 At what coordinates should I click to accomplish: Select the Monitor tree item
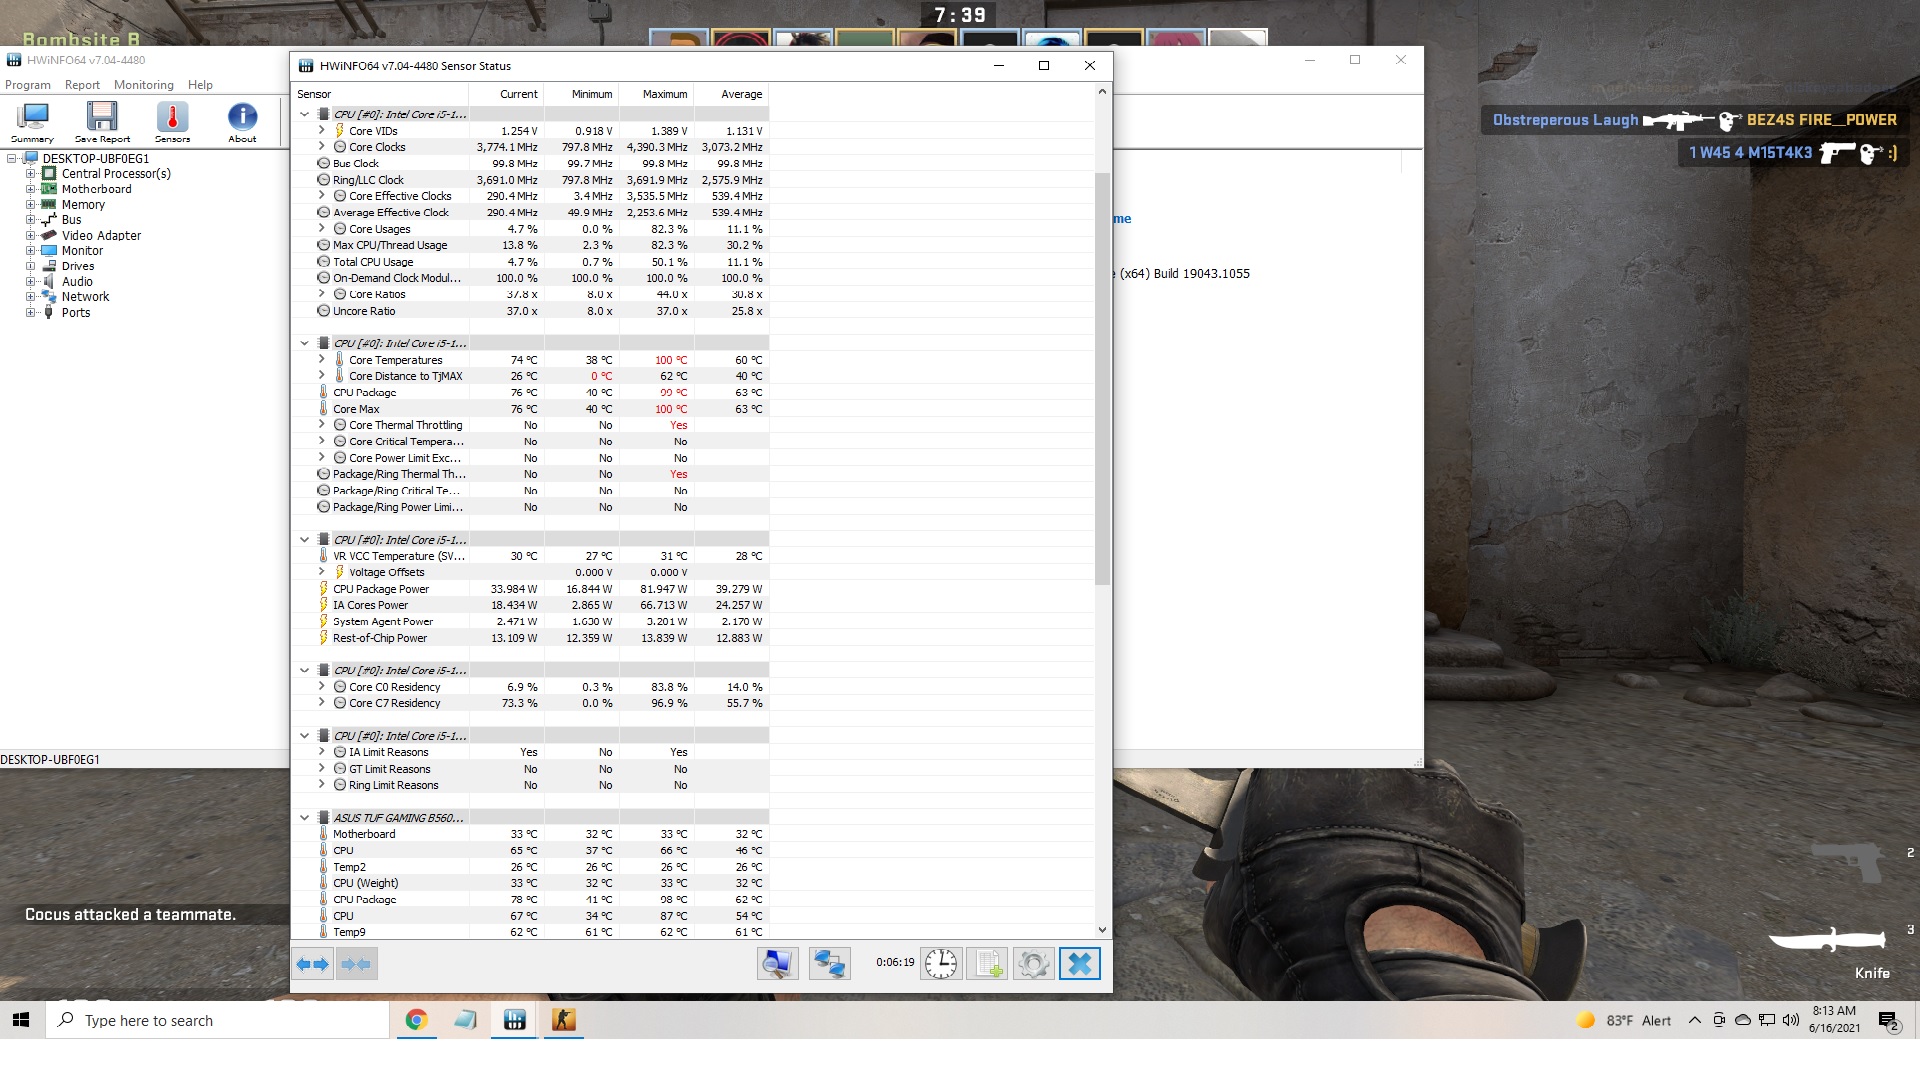click(82, 251)
